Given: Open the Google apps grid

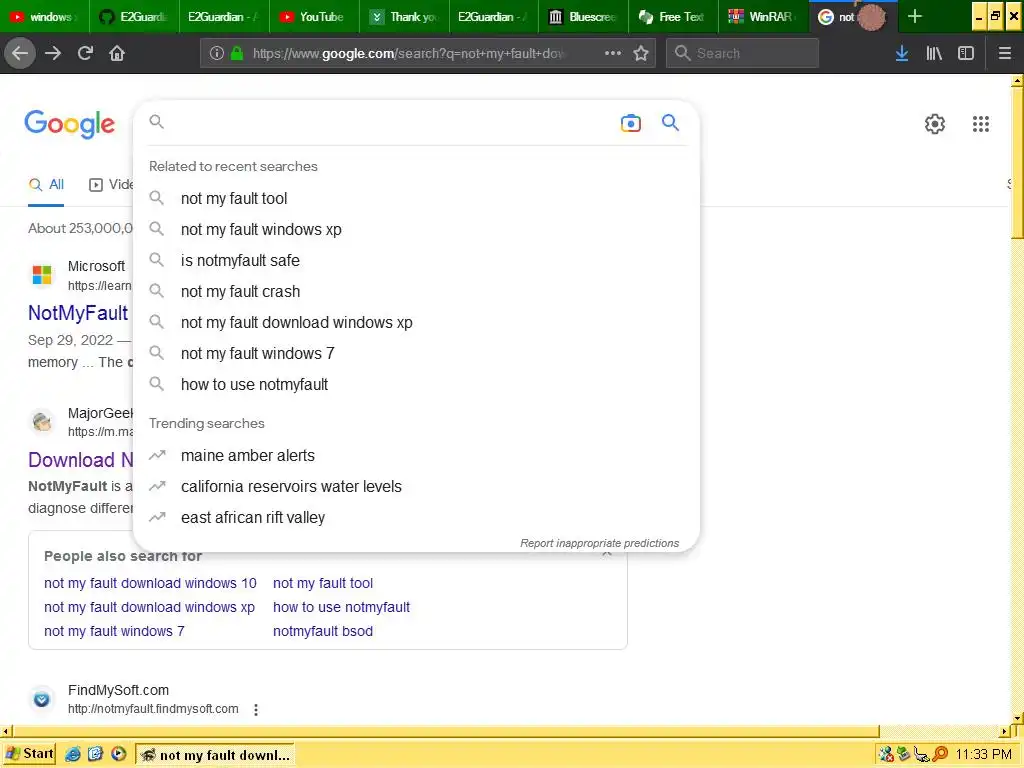Looking at the screenshot, I should [981, 123].
